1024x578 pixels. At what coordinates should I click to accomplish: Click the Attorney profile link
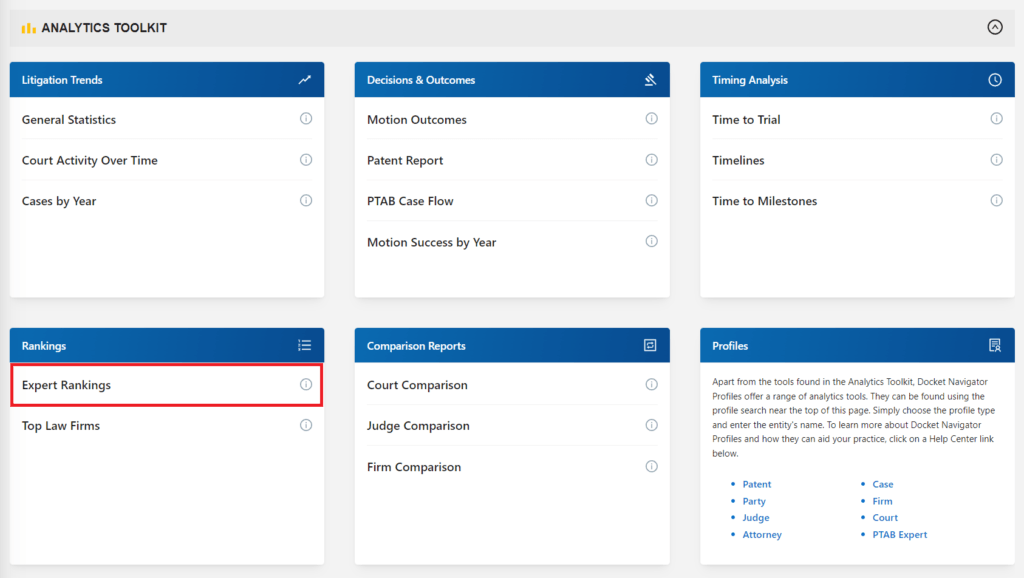(761, 534)
